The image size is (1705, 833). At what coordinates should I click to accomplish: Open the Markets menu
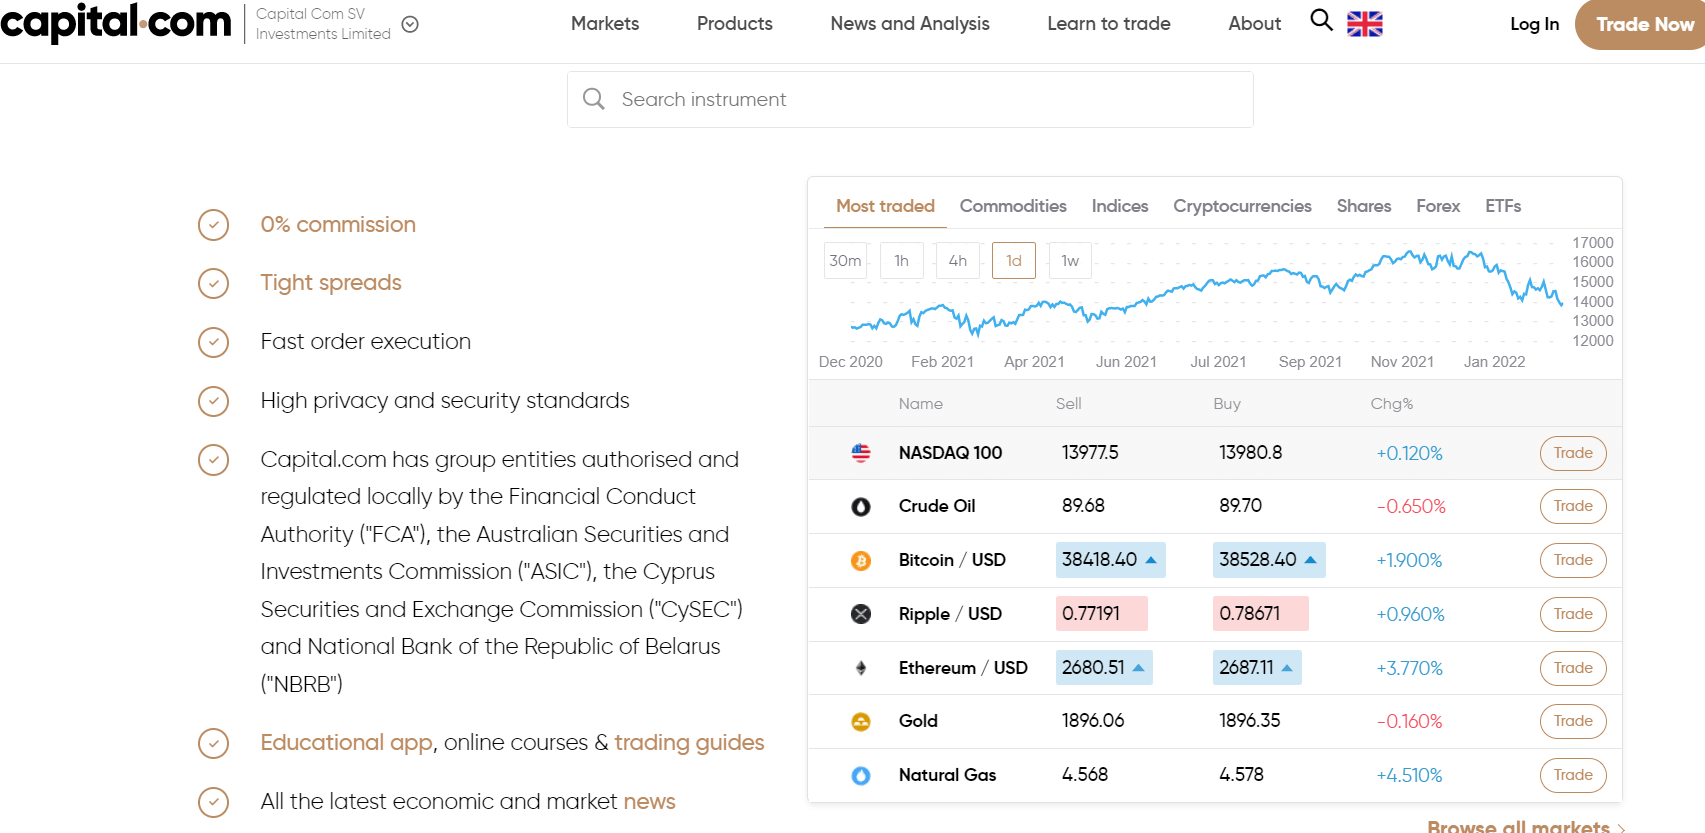click(x=605, y=23)
